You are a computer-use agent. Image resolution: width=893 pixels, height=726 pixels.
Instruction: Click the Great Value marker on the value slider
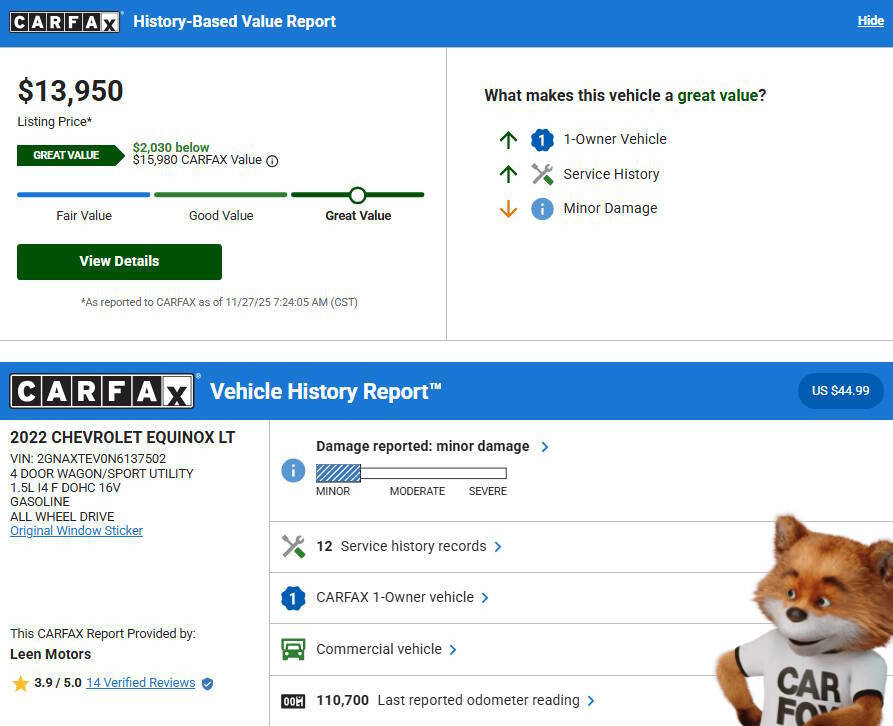coord(357,195)
